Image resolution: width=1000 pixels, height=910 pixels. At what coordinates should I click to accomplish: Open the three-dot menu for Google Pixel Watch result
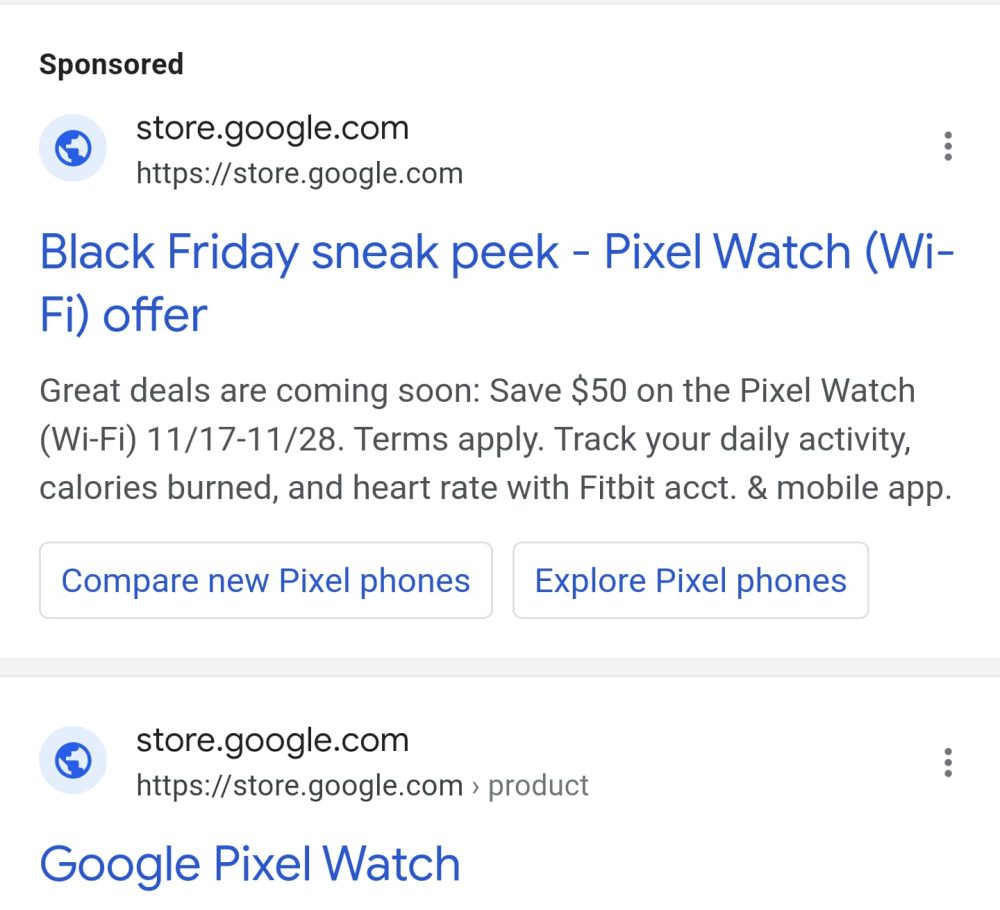(947, 762)
